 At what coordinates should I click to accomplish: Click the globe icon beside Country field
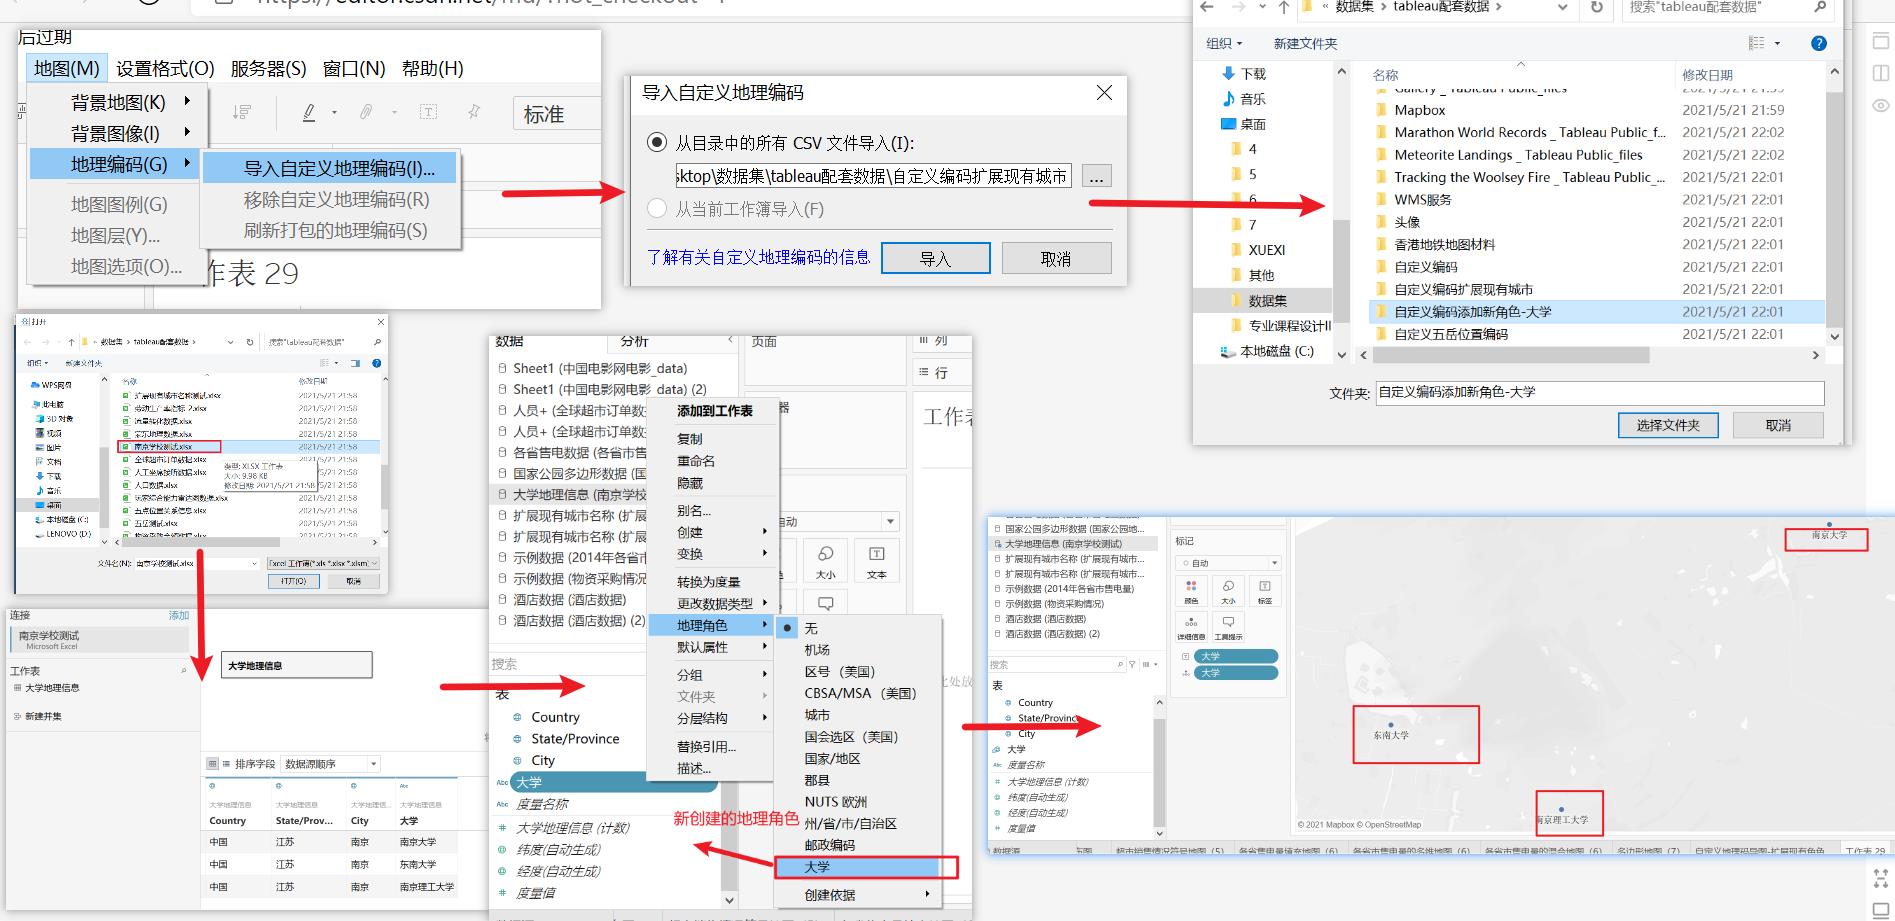point(517,717)
